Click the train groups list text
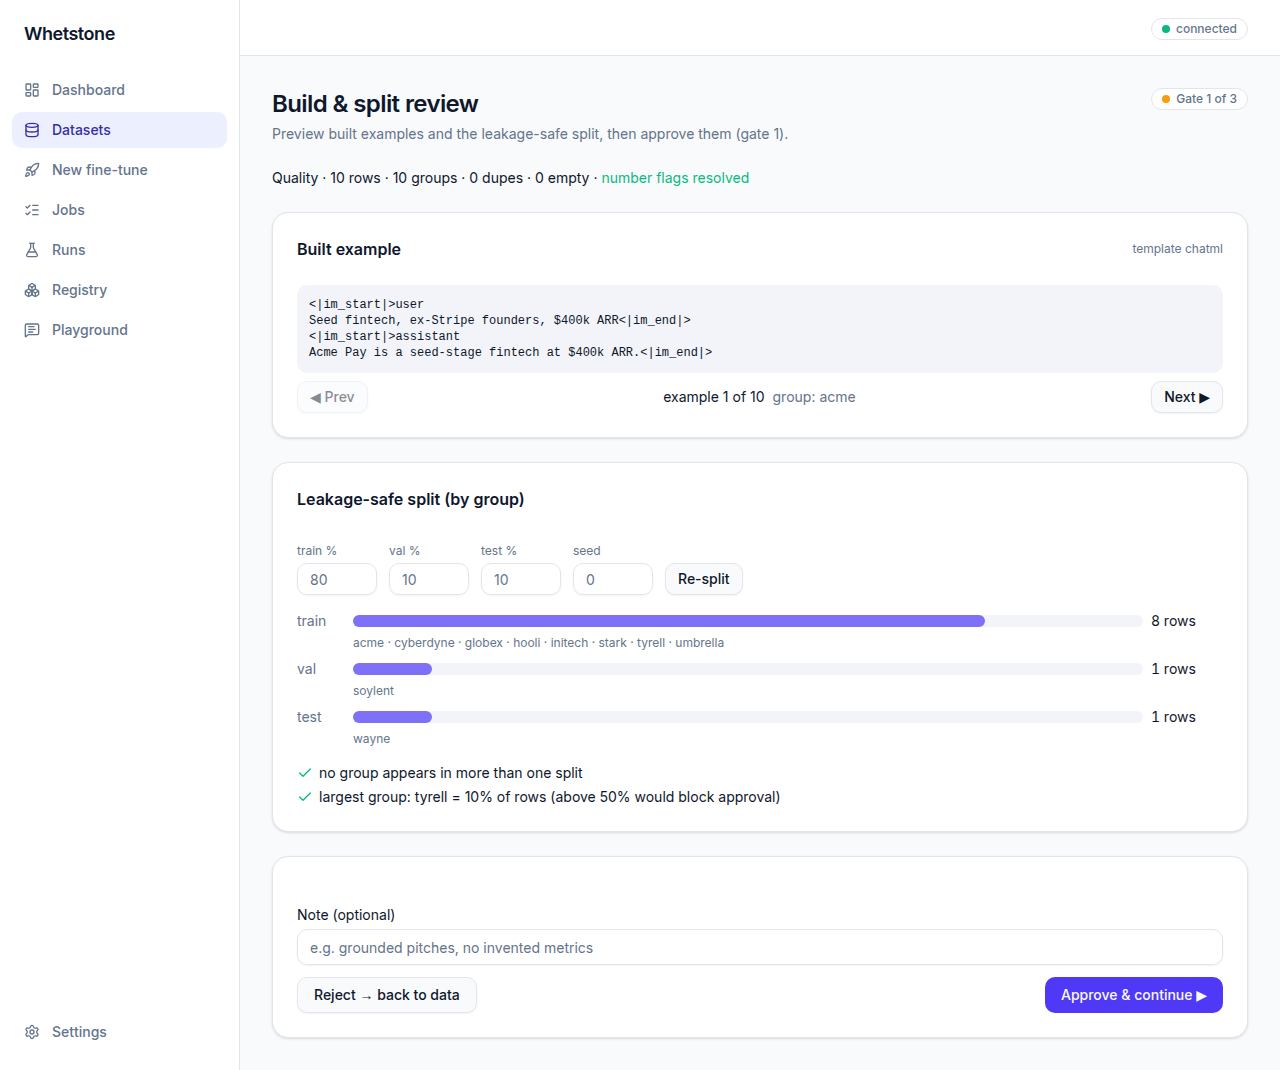1280x1070 pixels. 538,643
